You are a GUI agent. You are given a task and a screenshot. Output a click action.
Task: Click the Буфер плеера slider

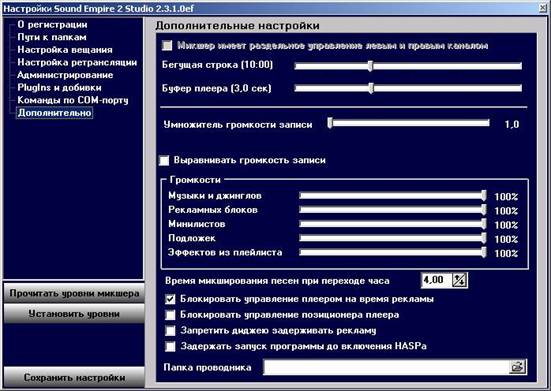[408, 88]
